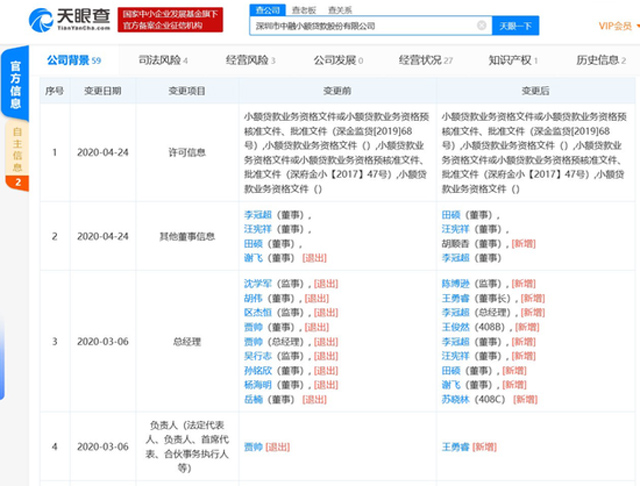Open 苏晓林 (408C) link
Screen dimensions: 640x486
tap(456, 399)
